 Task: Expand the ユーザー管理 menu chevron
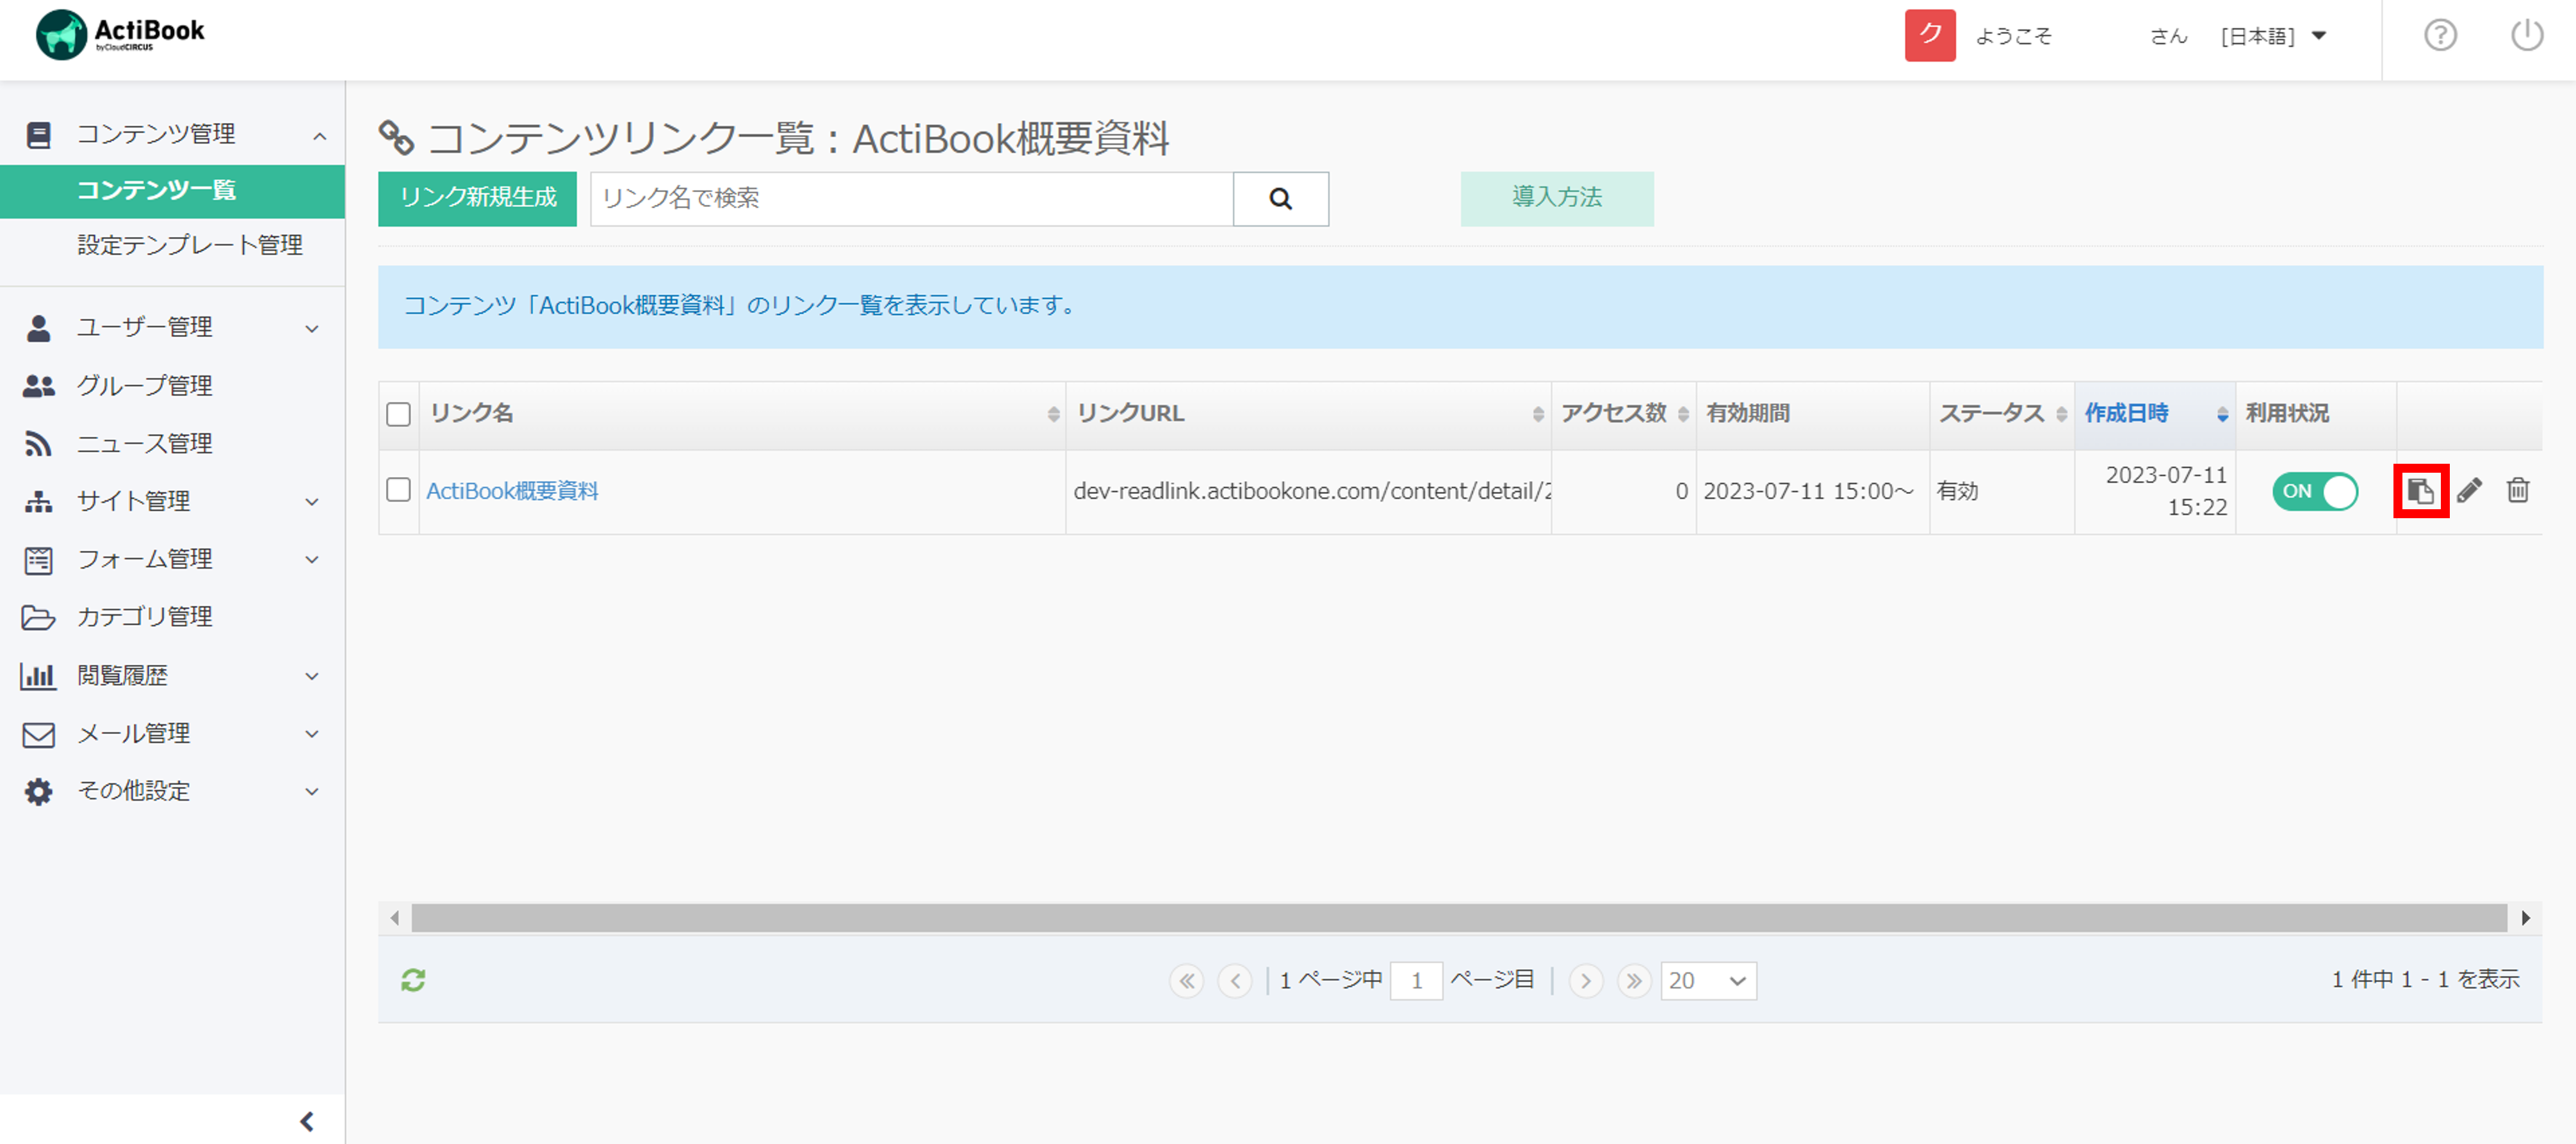pos(312,329)
